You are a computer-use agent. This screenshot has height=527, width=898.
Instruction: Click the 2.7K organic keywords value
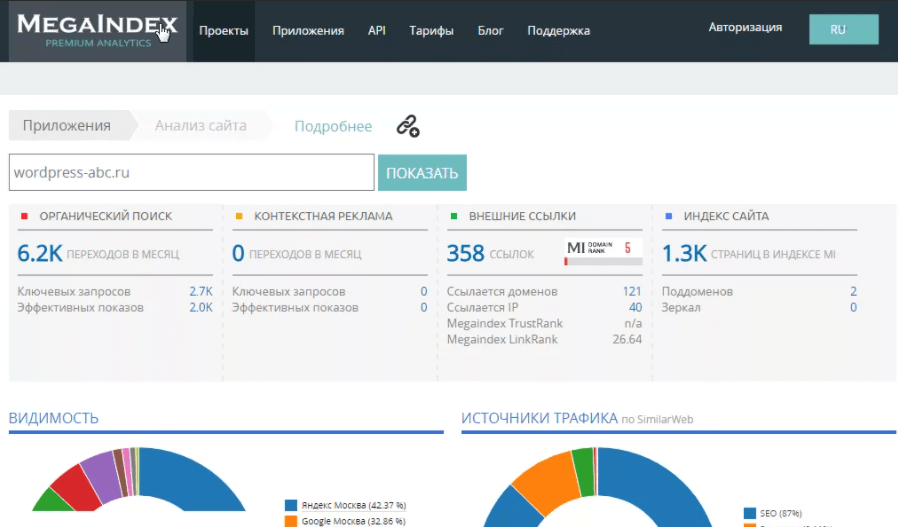(201, 291)
